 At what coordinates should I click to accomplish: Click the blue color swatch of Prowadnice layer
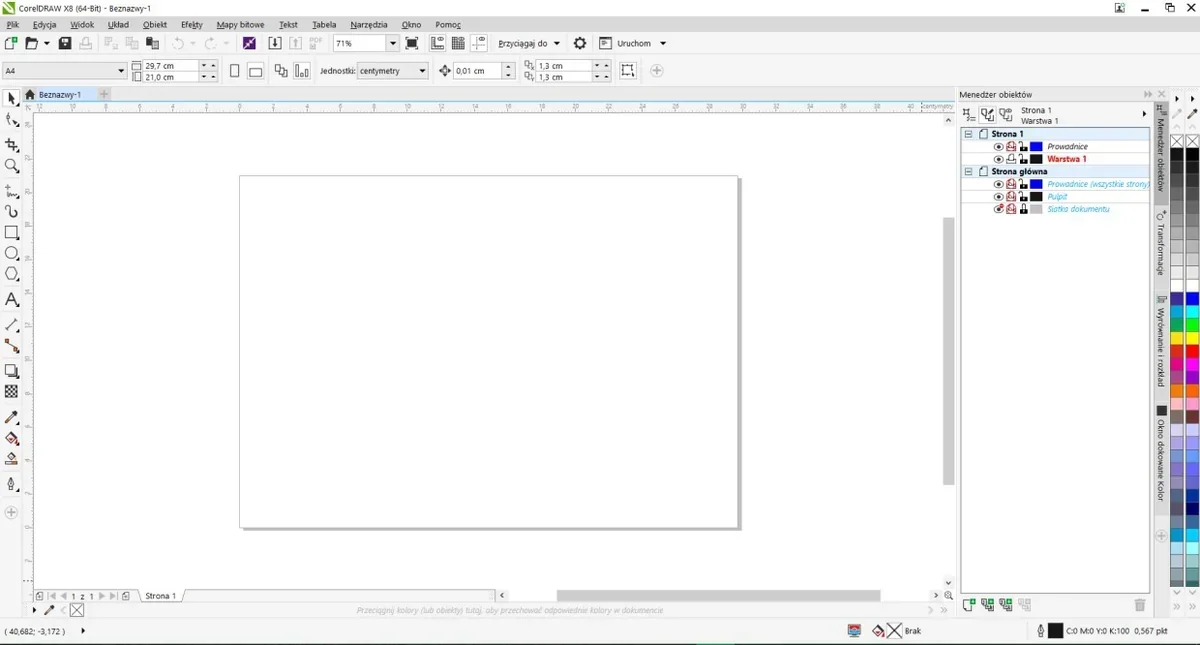click(x=1036, y=147)
